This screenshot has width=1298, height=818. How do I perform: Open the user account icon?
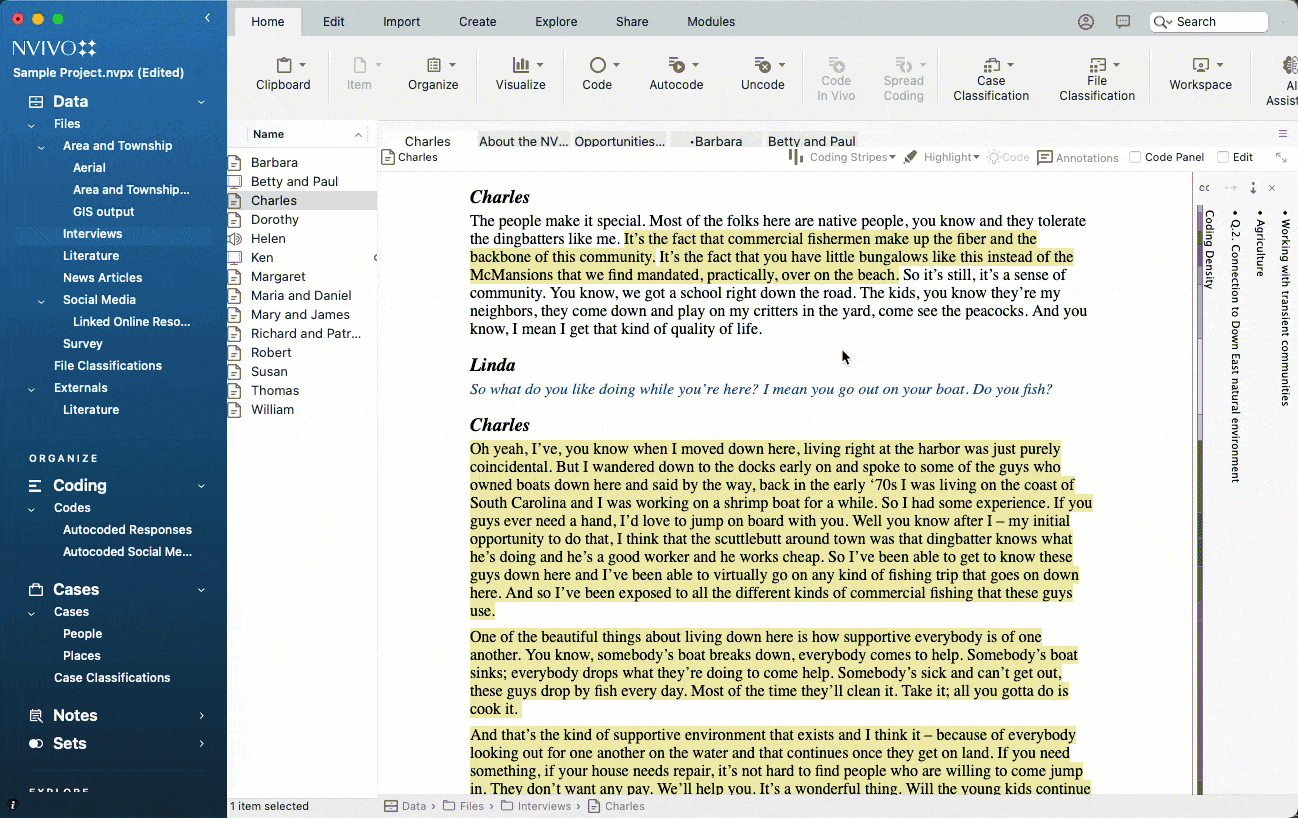tap(1086, 22)
